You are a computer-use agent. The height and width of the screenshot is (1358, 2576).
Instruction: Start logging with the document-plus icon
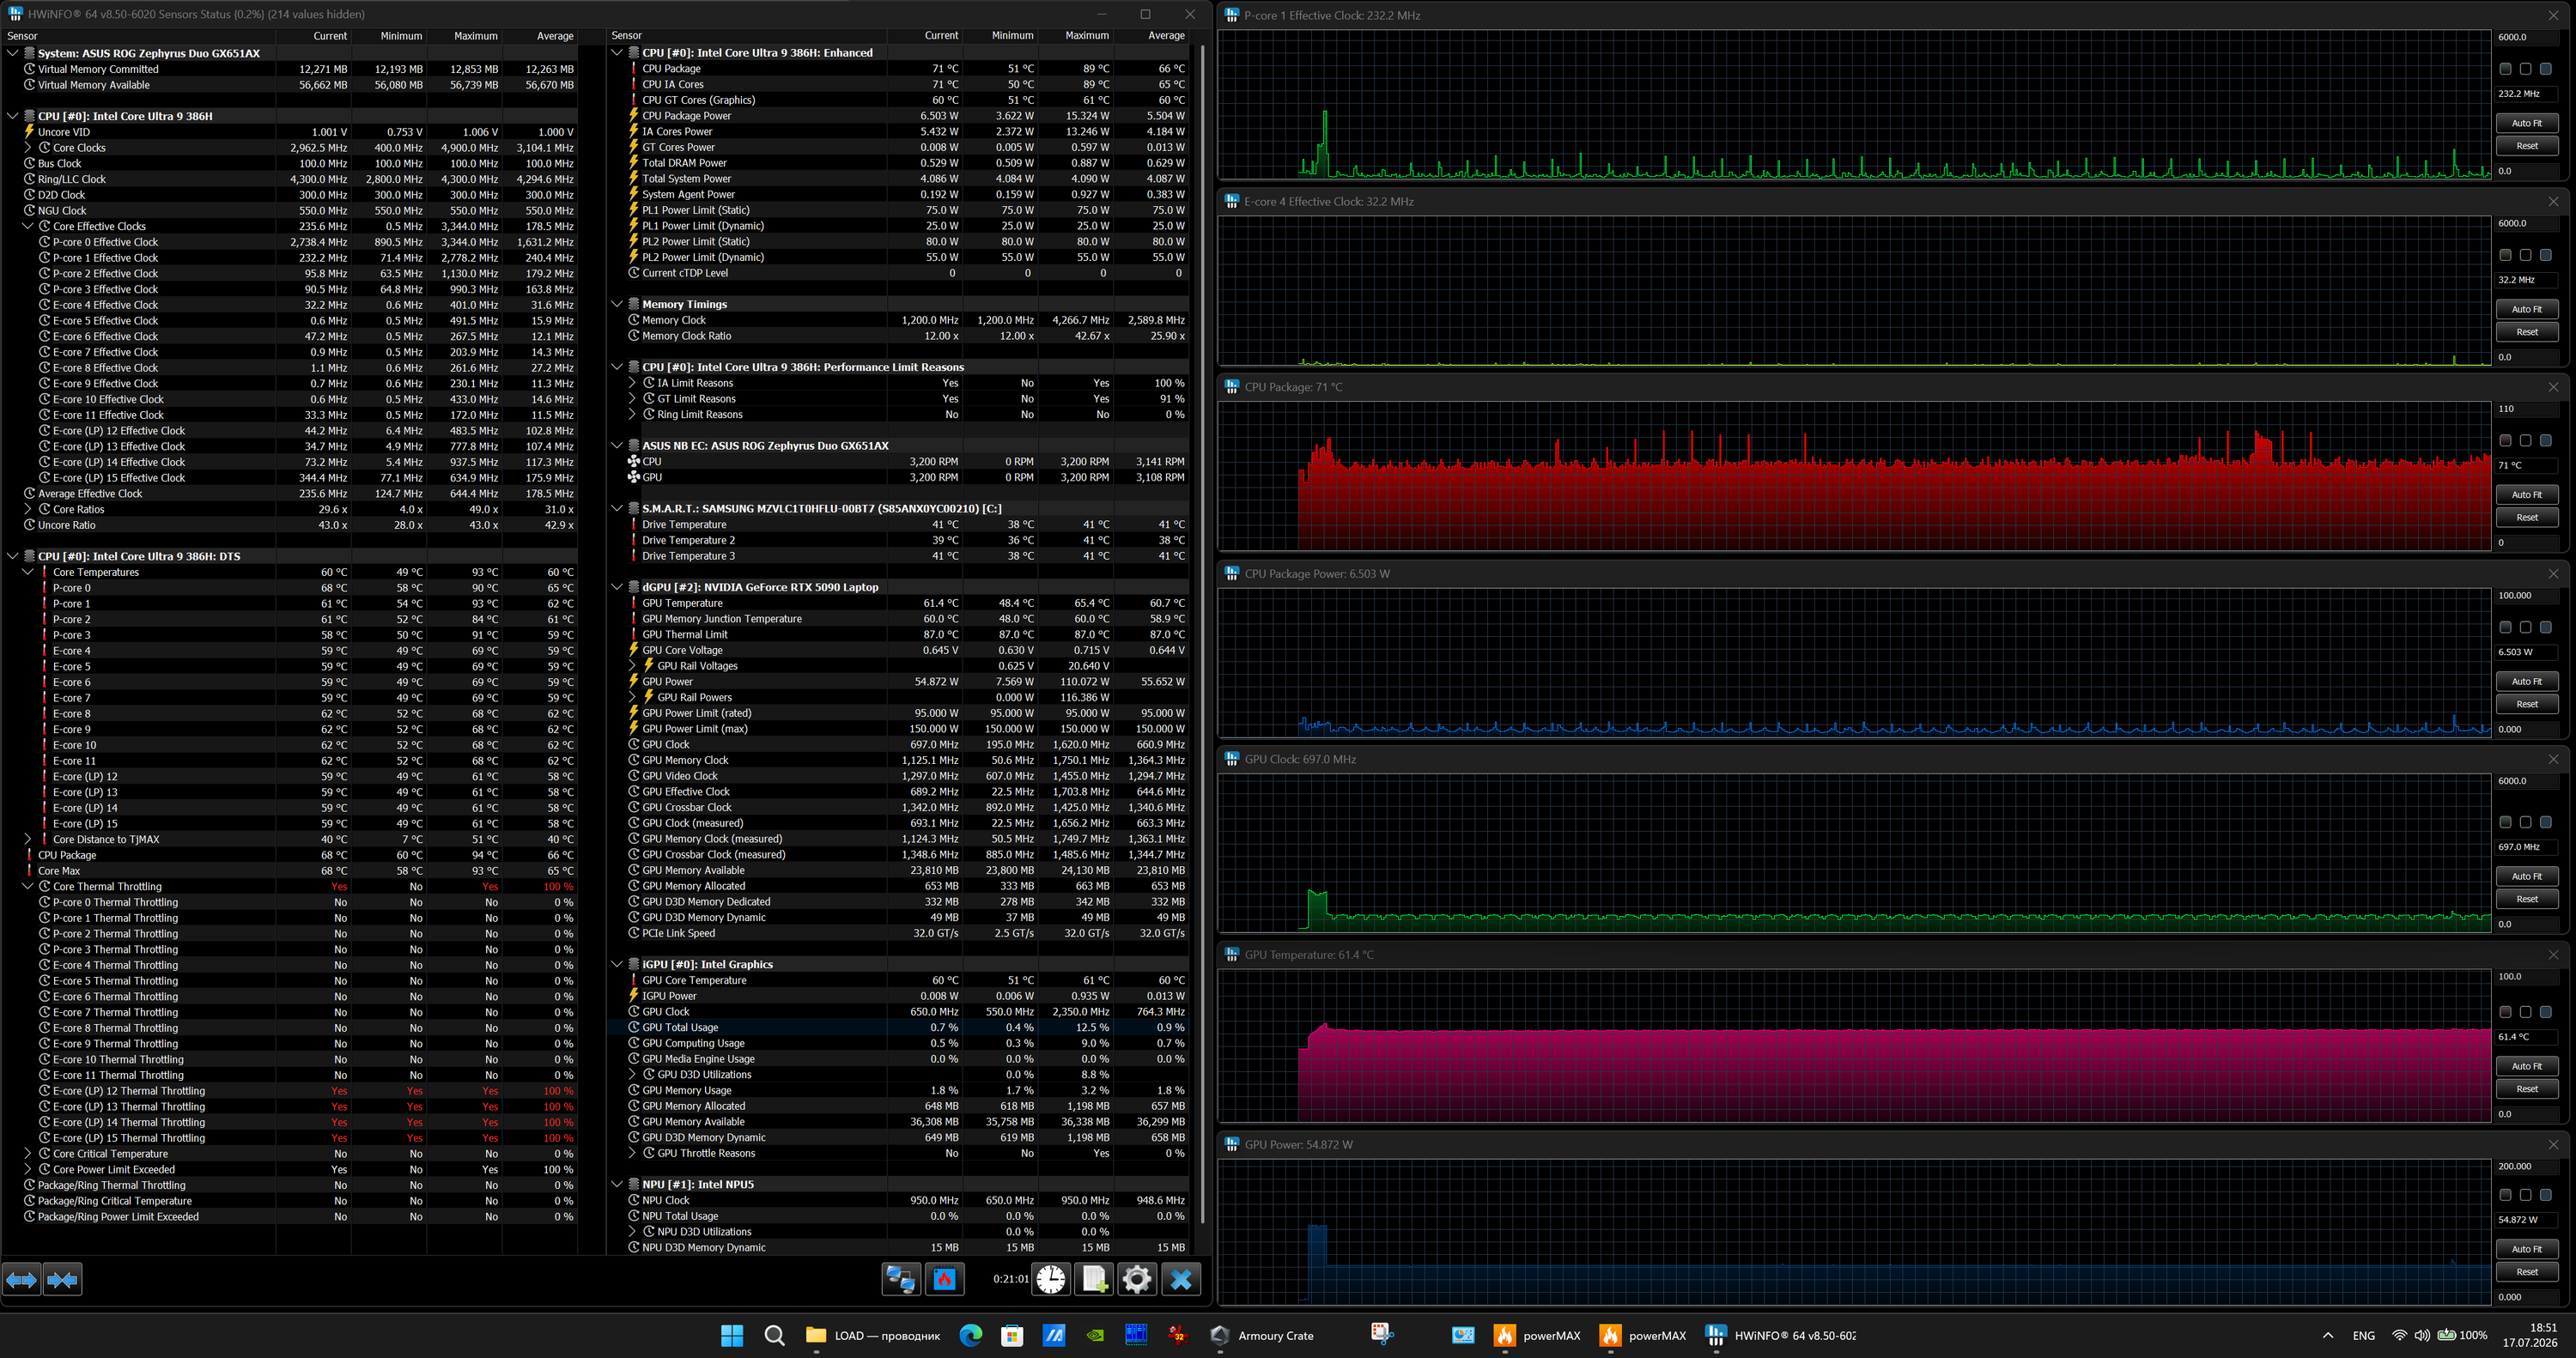point(1094,1279)
